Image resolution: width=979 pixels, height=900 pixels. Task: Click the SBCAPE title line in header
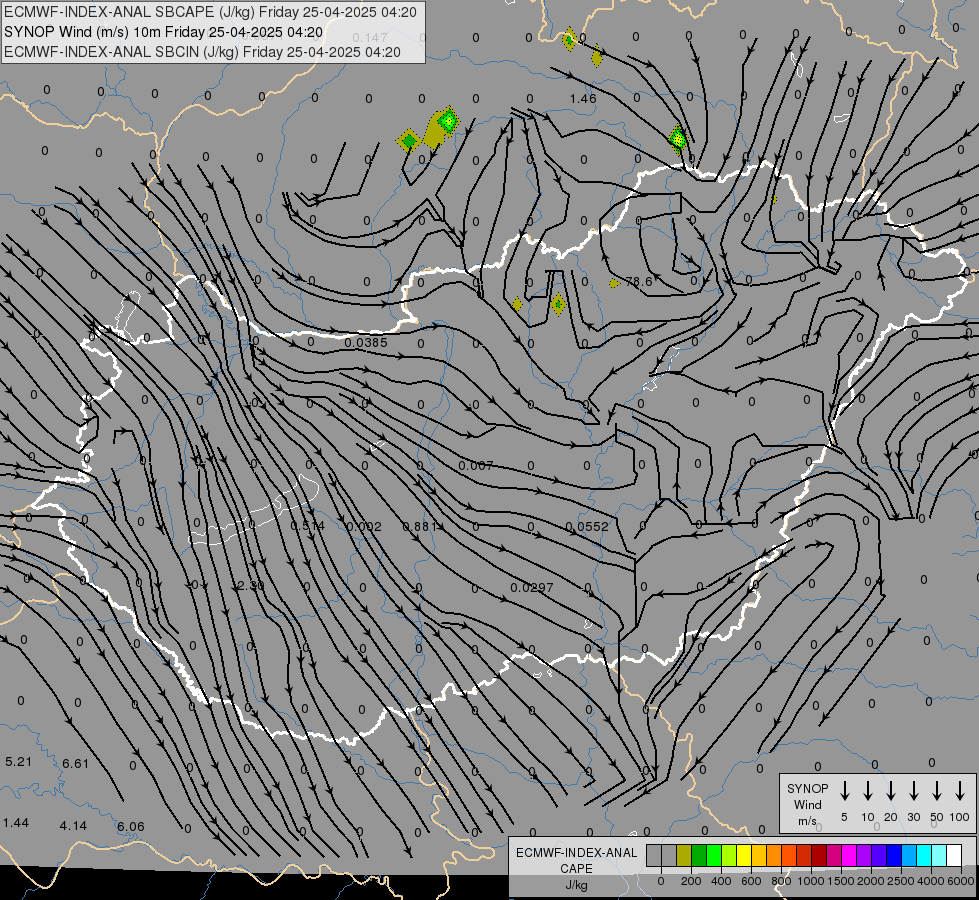210,12
